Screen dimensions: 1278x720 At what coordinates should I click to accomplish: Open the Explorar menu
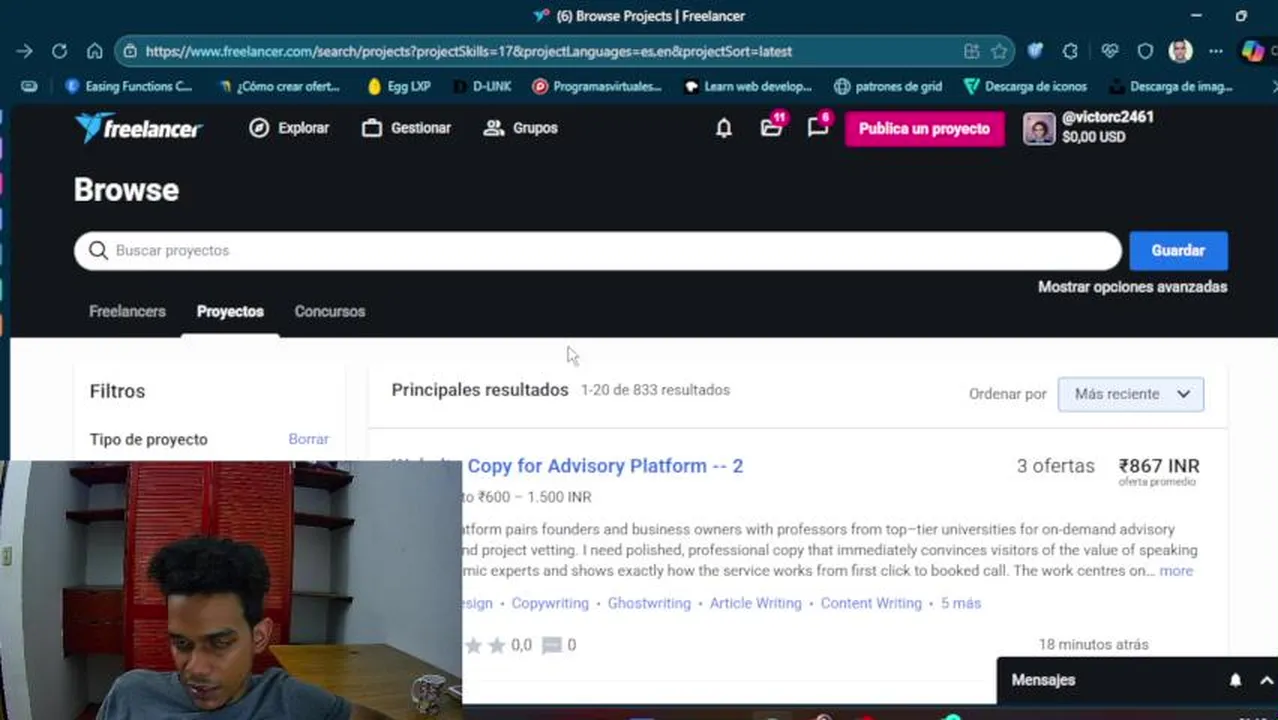(289, 128)
